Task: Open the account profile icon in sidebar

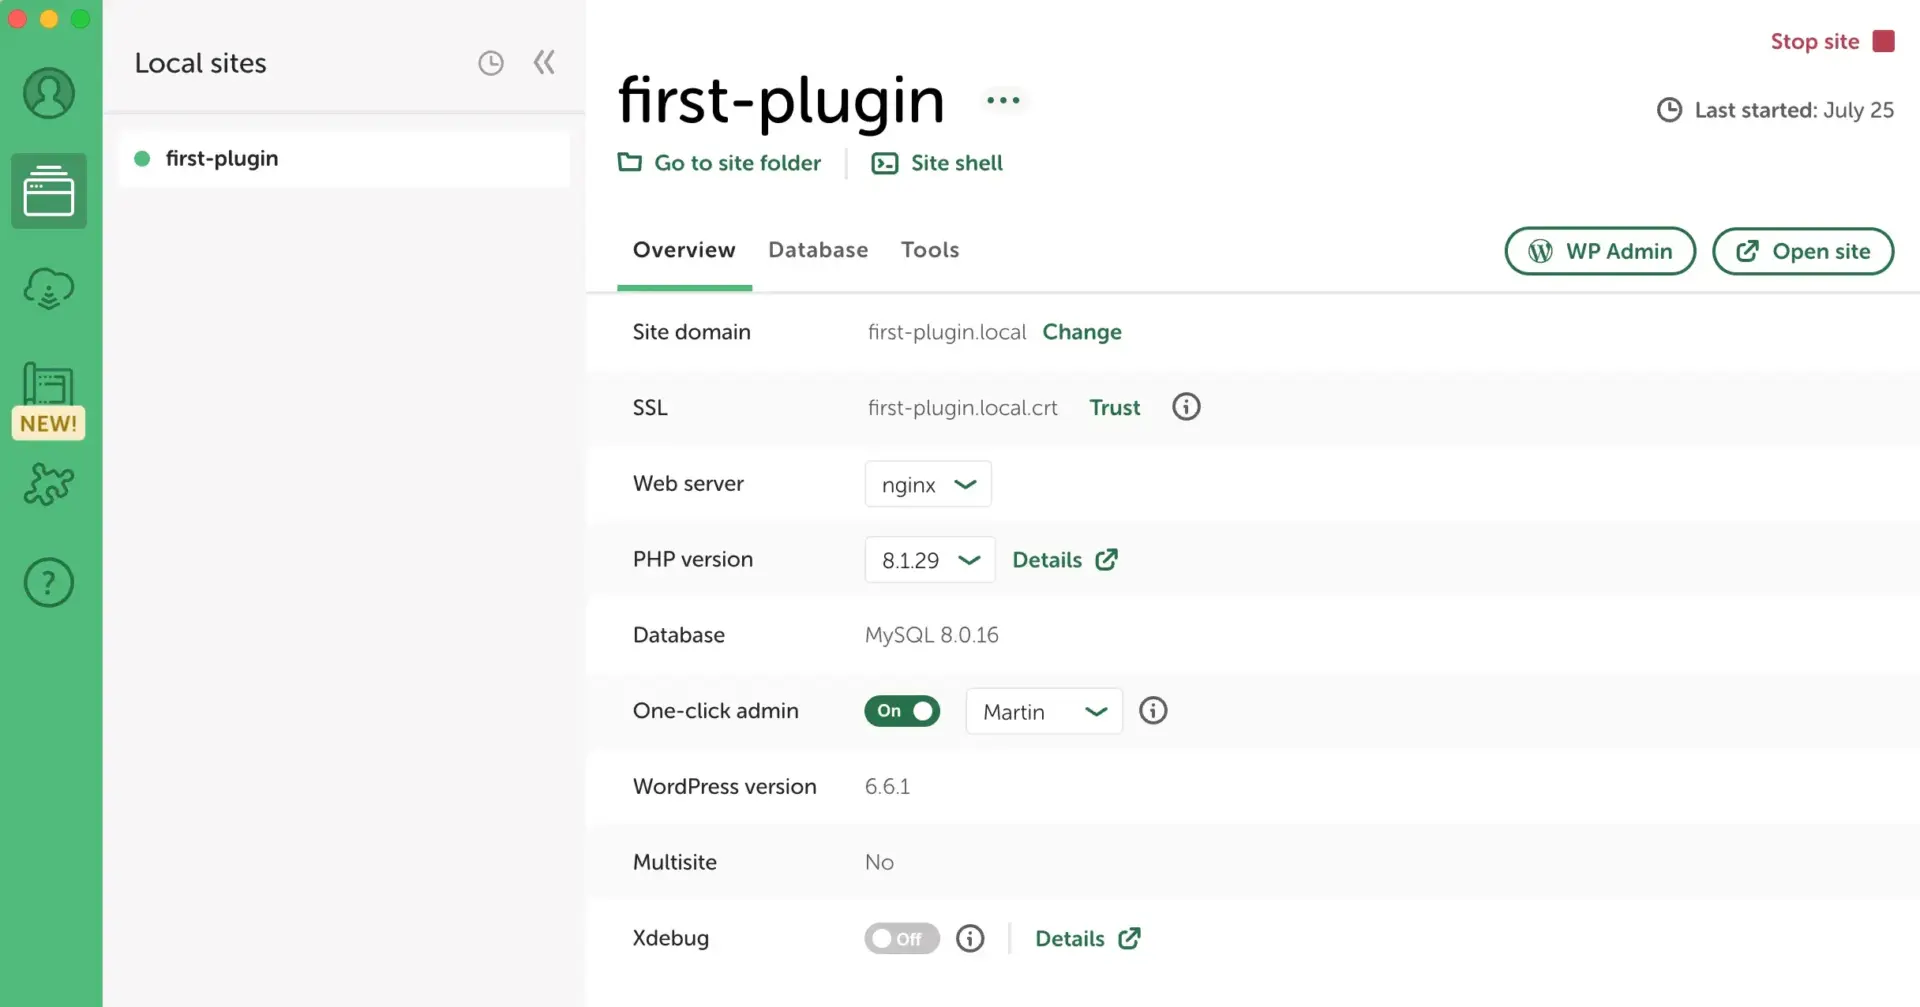Action: 48,92
